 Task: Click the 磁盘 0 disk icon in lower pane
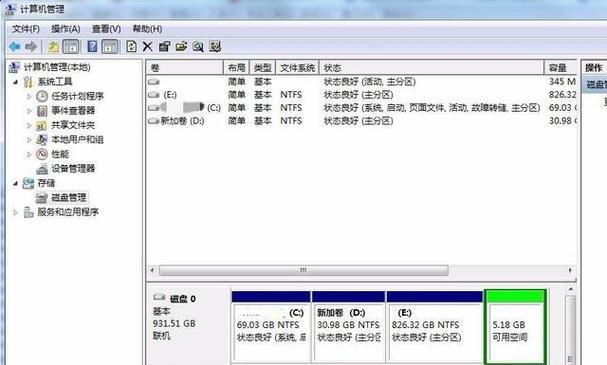[x=159, y=297]
